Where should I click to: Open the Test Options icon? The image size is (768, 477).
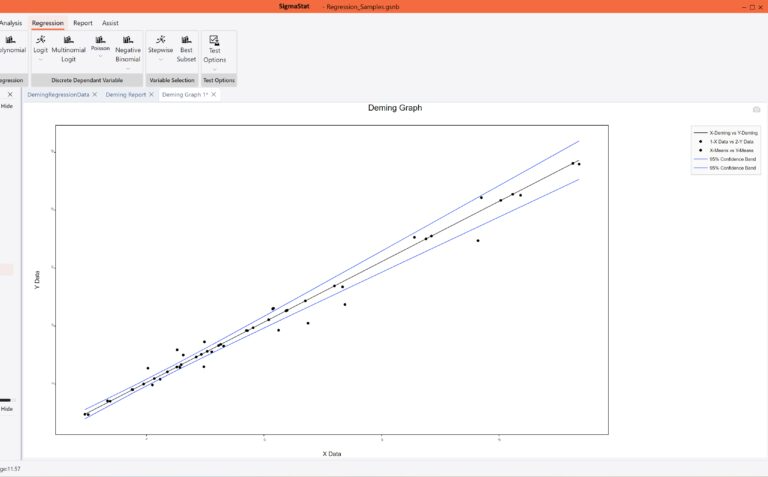[214, 40]
